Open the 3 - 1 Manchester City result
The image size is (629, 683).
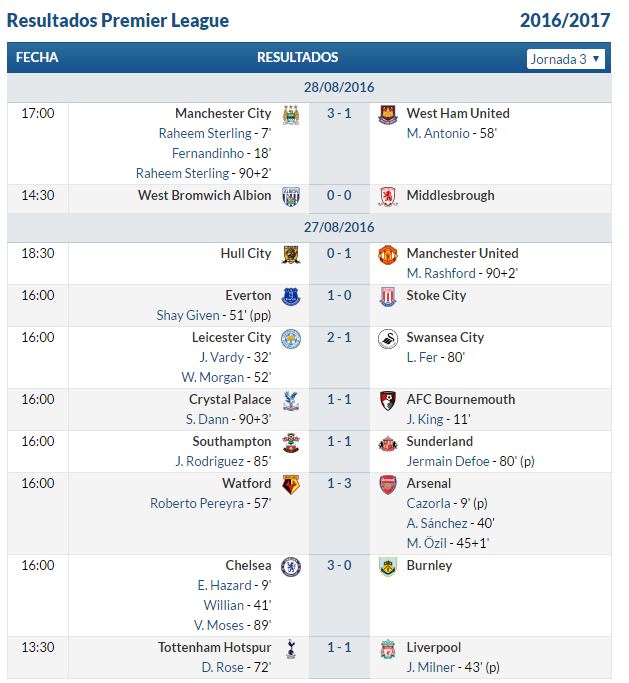pyautogui.click(x=339, y=113)
